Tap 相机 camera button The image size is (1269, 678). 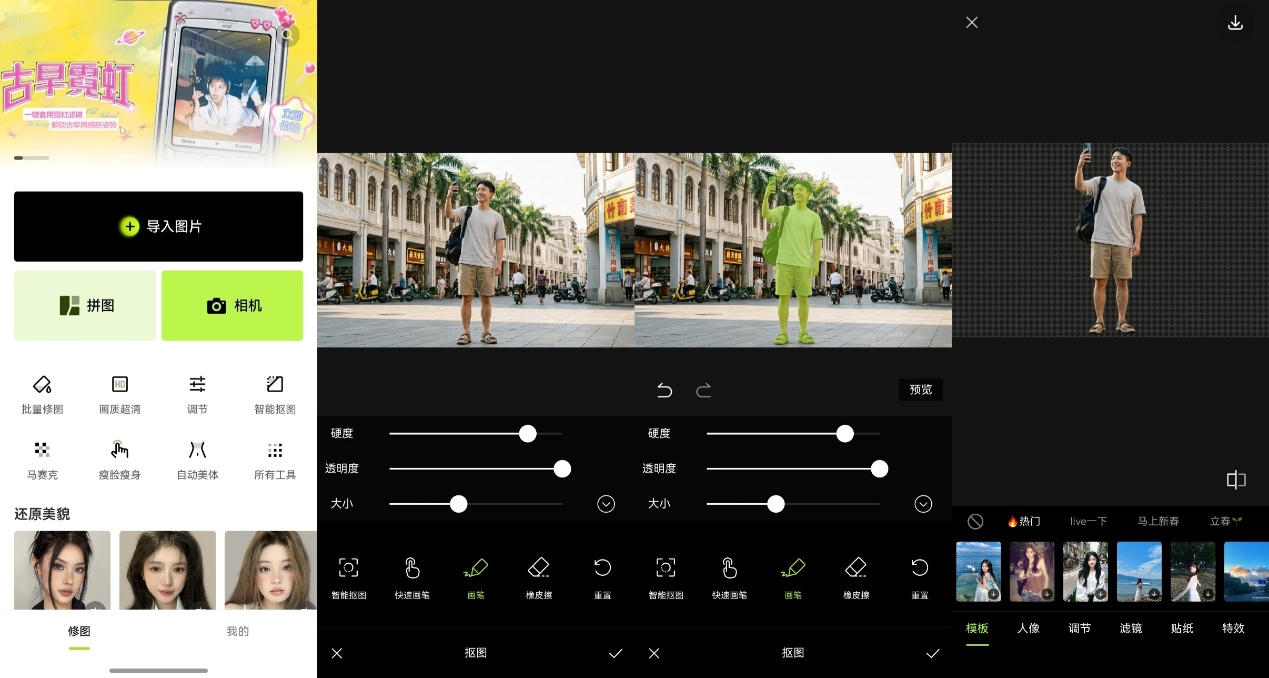pyautogui.click(x=232, y=305)
